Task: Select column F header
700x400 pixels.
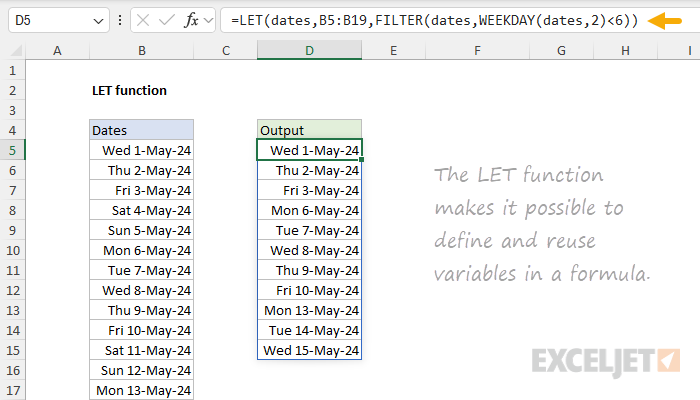Action: click(x=477, y=50)
